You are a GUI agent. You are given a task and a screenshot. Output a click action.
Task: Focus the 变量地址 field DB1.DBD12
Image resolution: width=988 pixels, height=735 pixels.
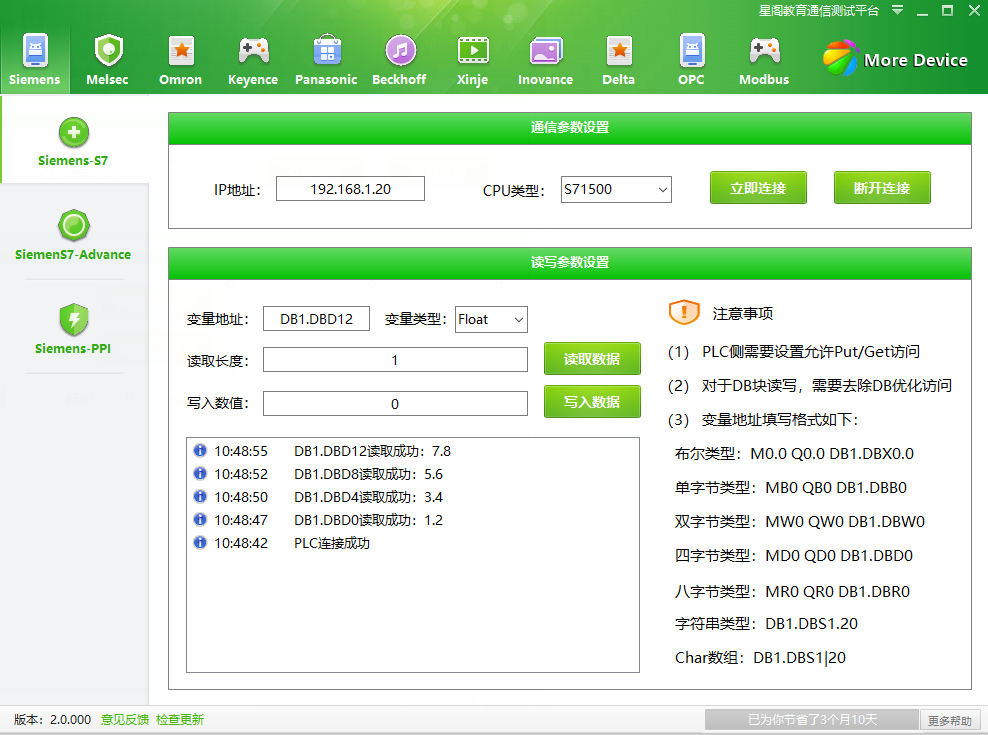(x=316, y=319)
